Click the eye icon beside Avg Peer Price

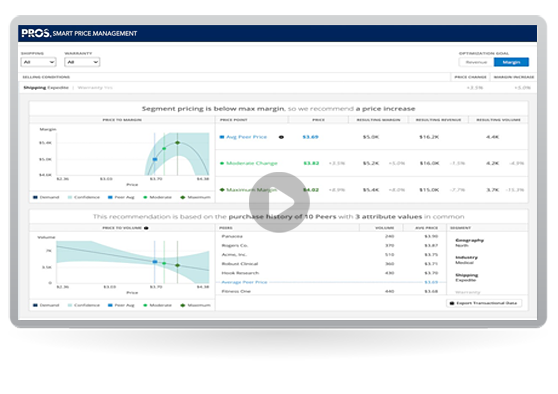(x=281, y=137)
